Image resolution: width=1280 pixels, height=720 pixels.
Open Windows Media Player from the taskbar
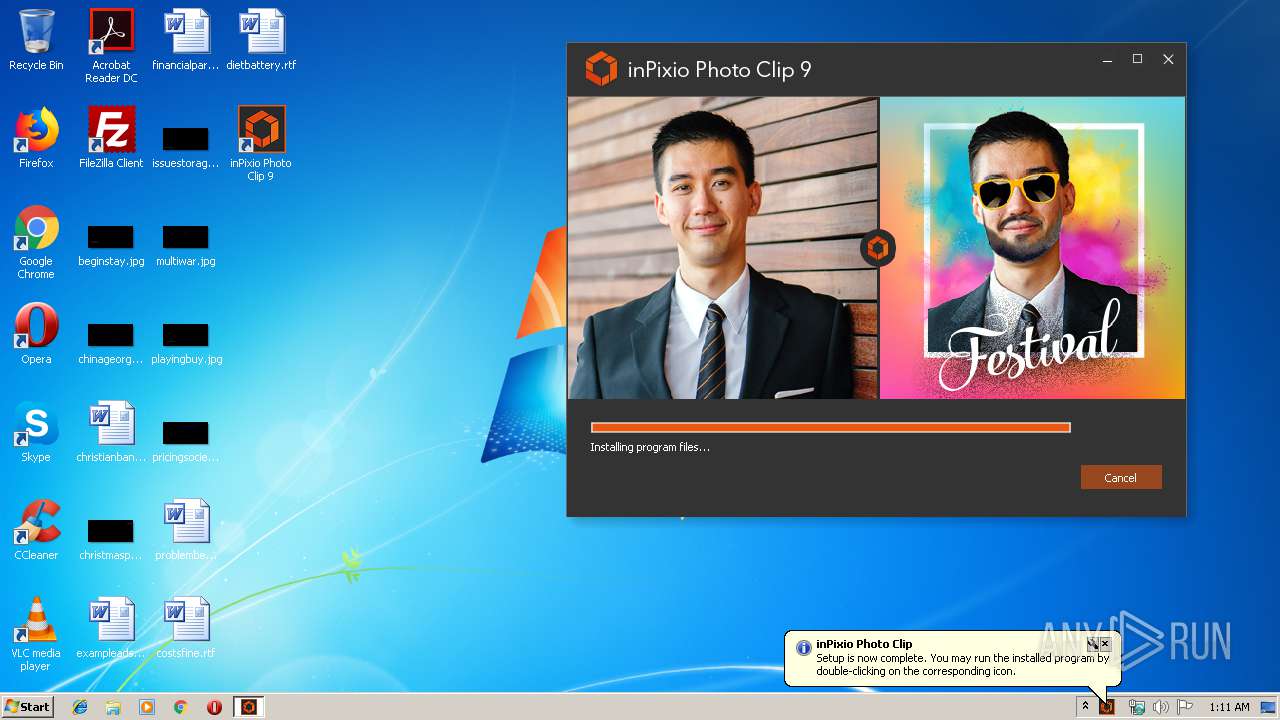tap(147, 707)
